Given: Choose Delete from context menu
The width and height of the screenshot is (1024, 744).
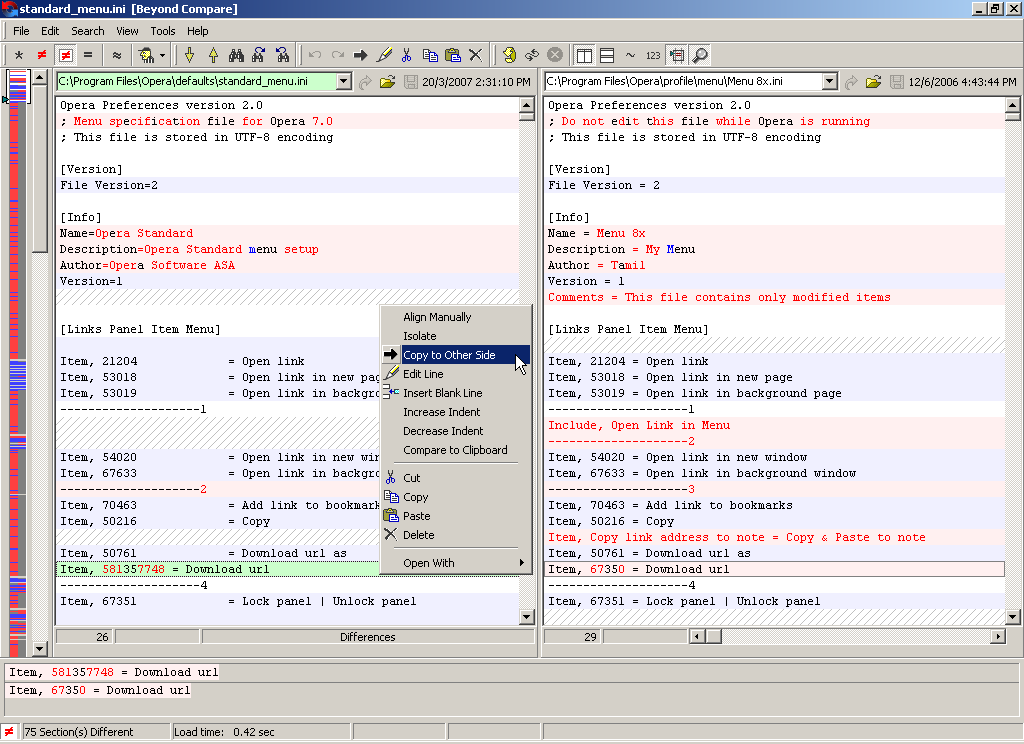Looking at the screenshot, I should tap(456, 534).
